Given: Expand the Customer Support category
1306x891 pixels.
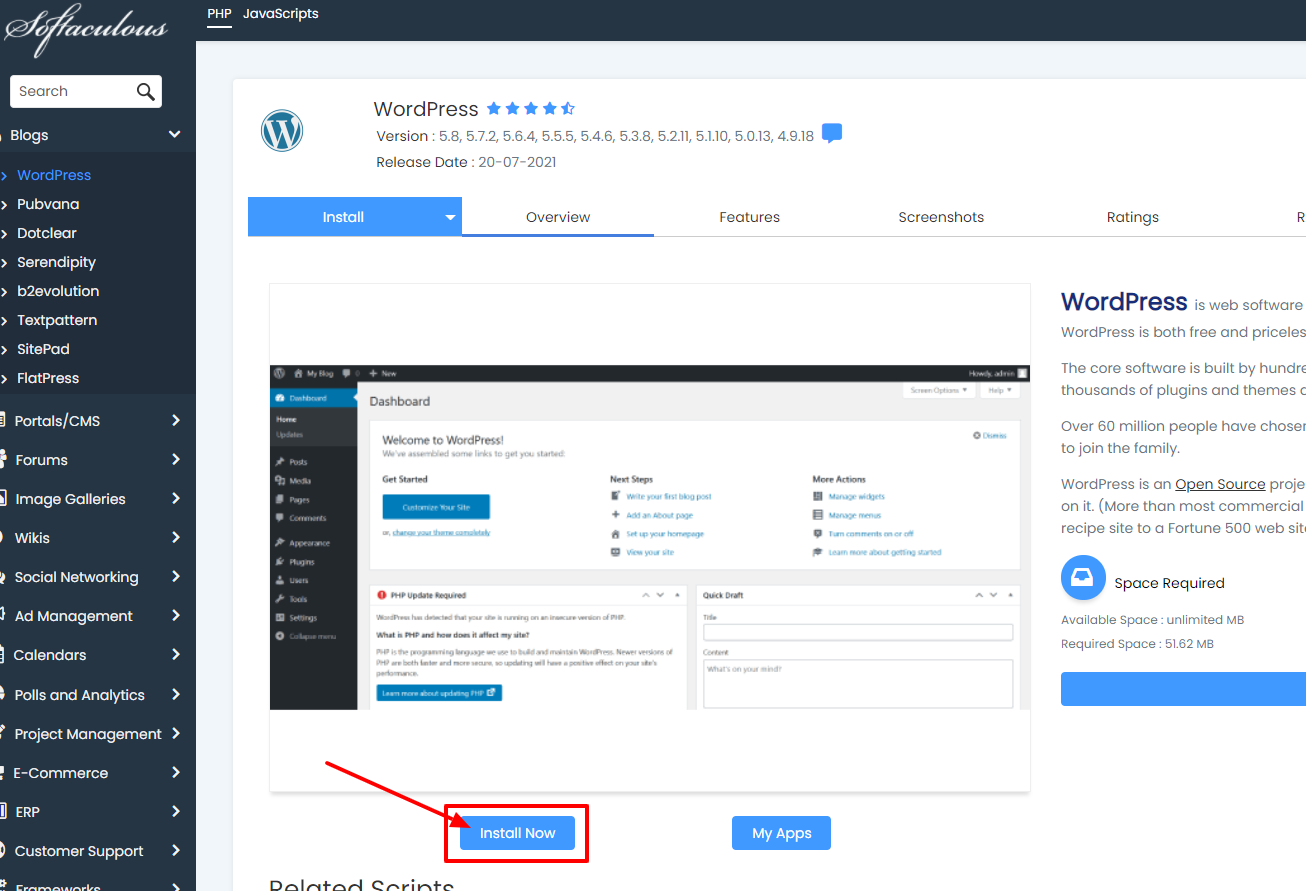Looking at the screenshot, I should 98,851.
